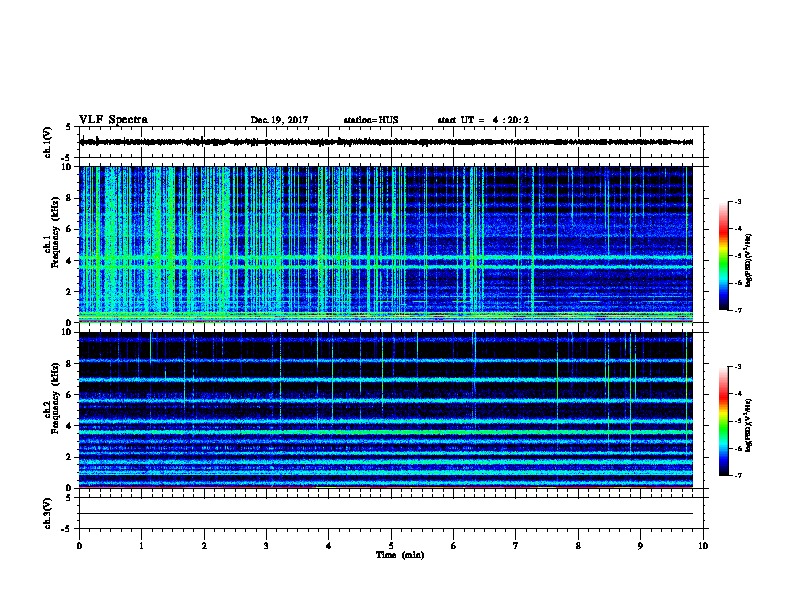Click time-axis tick label "9"

(x=640, y=545)
